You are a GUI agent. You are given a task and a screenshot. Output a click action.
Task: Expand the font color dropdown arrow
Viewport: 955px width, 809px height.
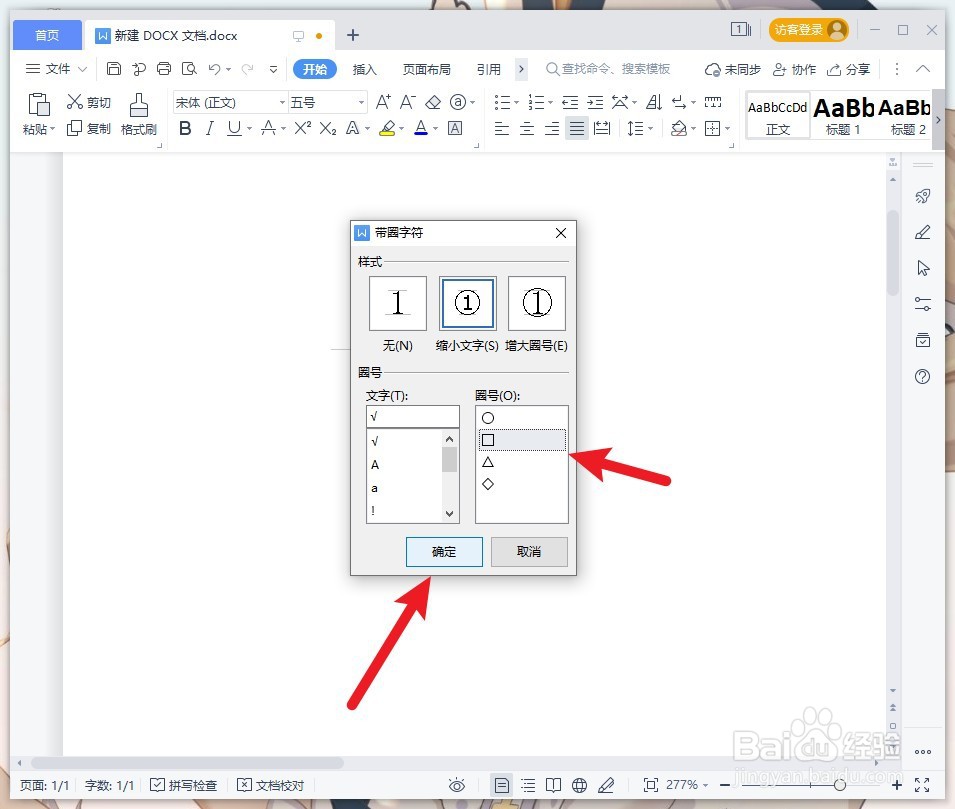pos(435,129)
